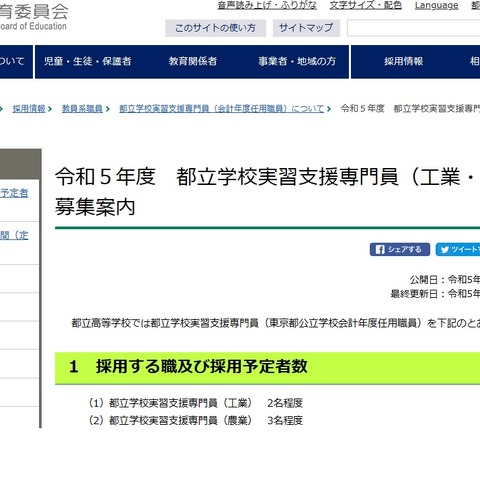The image size is (480, 480).
Task: Open the Language link
Action: 436,5
